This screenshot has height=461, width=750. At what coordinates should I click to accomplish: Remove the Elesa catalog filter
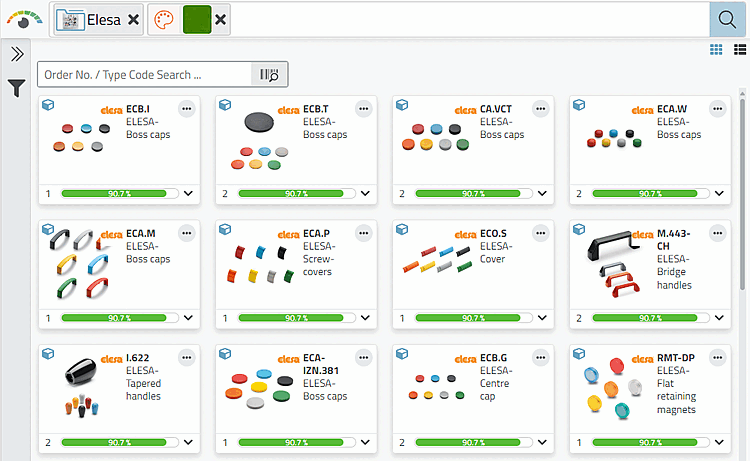(x=133, y=20)
